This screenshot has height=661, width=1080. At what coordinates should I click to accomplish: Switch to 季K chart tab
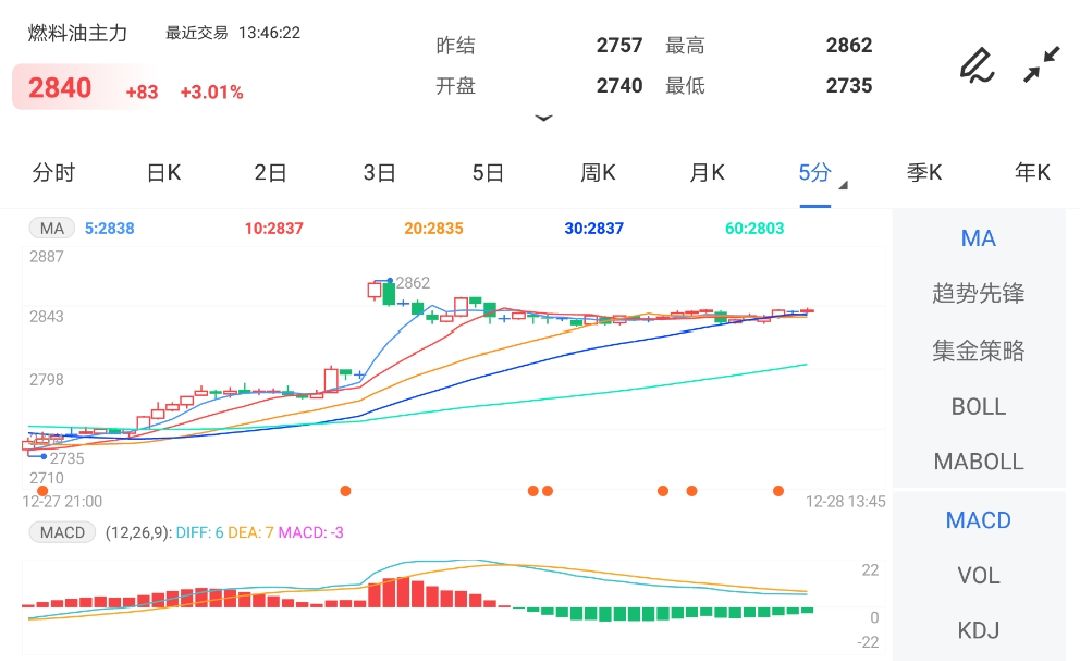click(x=924, y=172)
